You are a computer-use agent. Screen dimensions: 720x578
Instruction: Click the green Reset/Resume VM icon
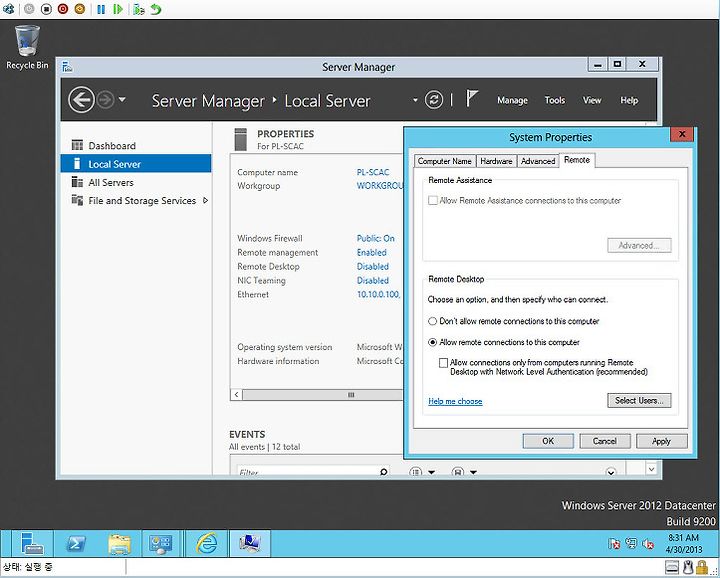(118, 9)
